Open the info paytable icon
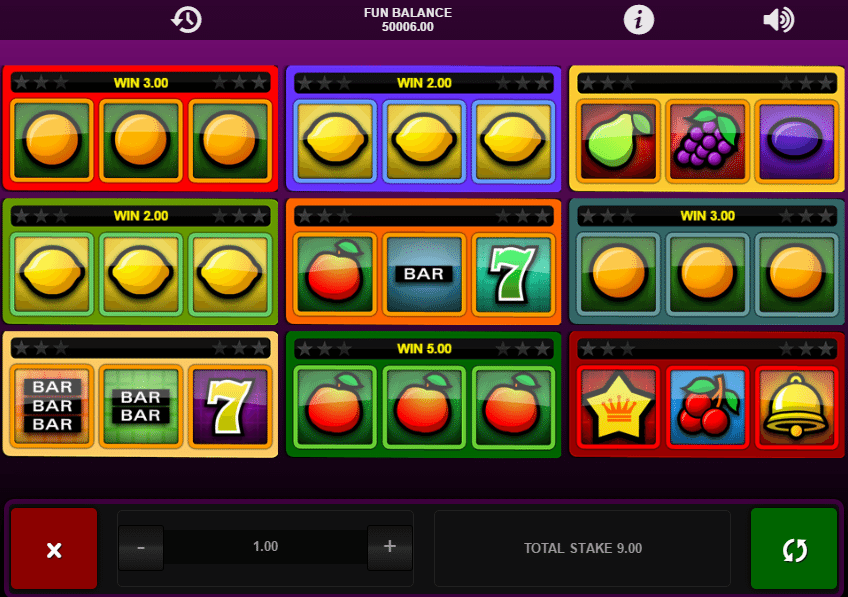 [x=639, y=20]
